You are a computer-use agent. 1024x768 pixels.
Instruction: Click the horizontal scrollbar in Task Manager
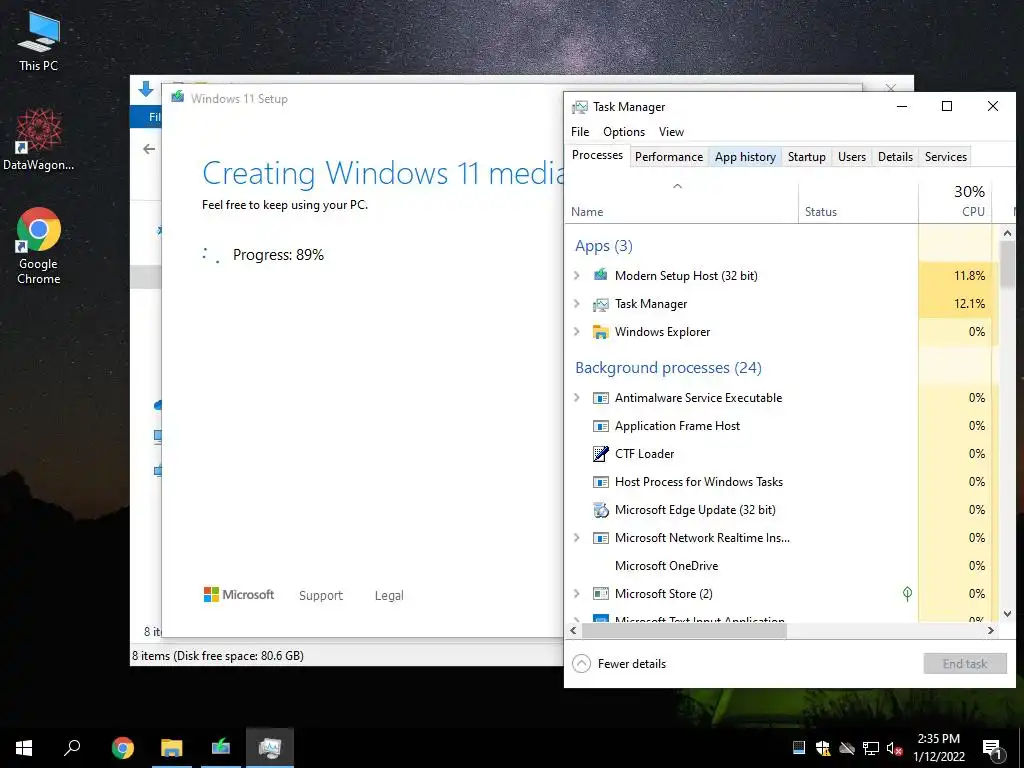[x=684, y=631]
